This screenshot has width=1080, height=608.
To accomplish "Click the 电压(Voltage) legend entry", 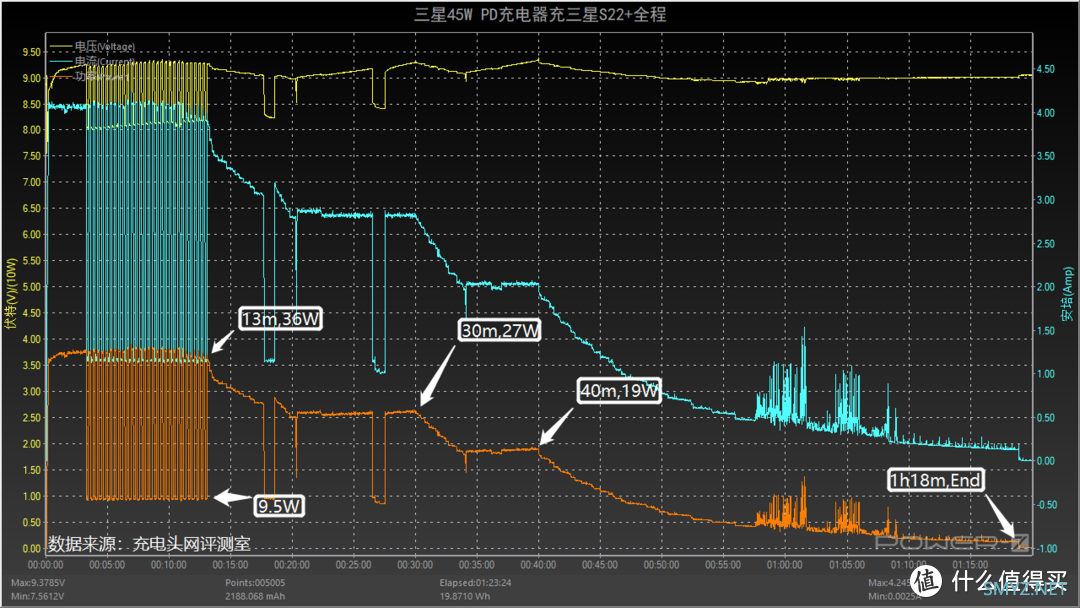I will tap(92, 47).
